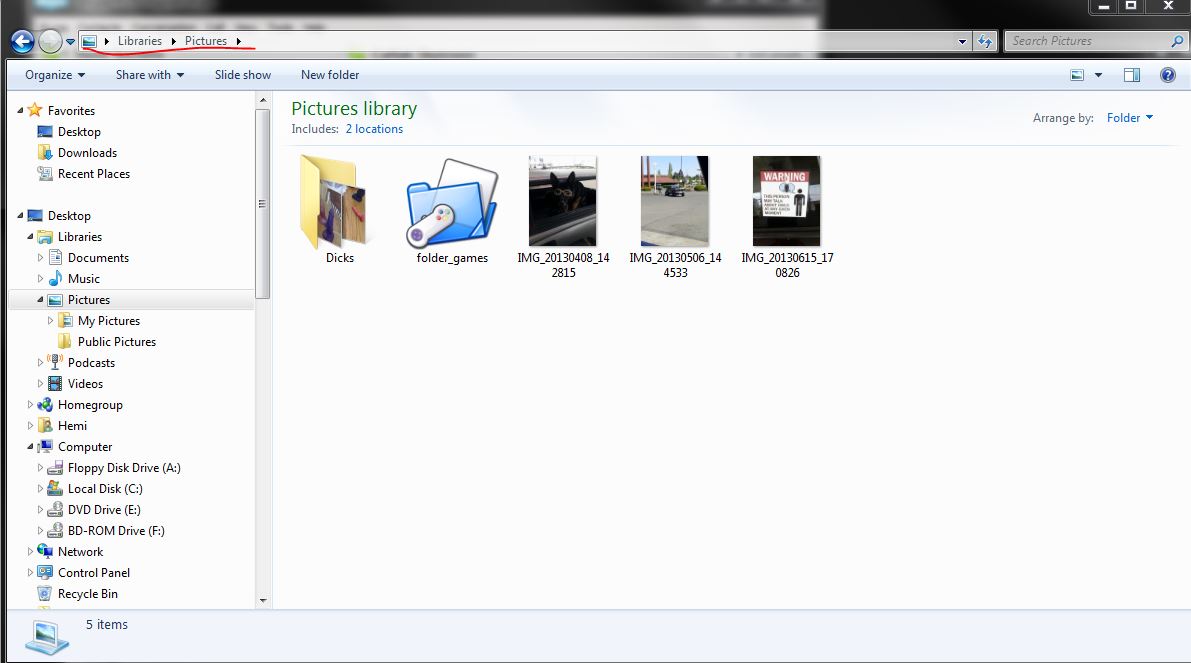
Task: Select the Documents library icon
Action: pyautogui.click(x=55, y=257)
